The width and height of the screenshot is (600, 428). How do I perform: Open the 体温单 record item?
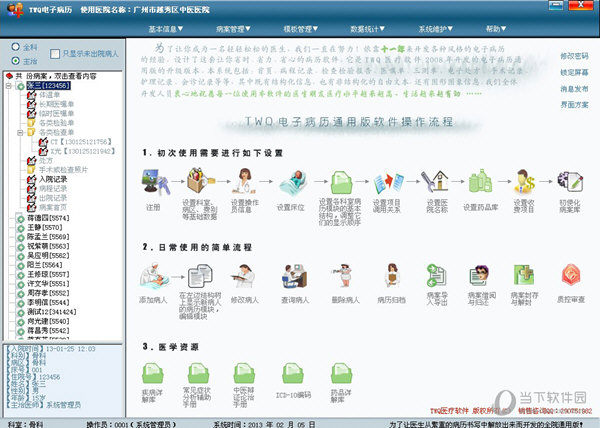(49, 95)
